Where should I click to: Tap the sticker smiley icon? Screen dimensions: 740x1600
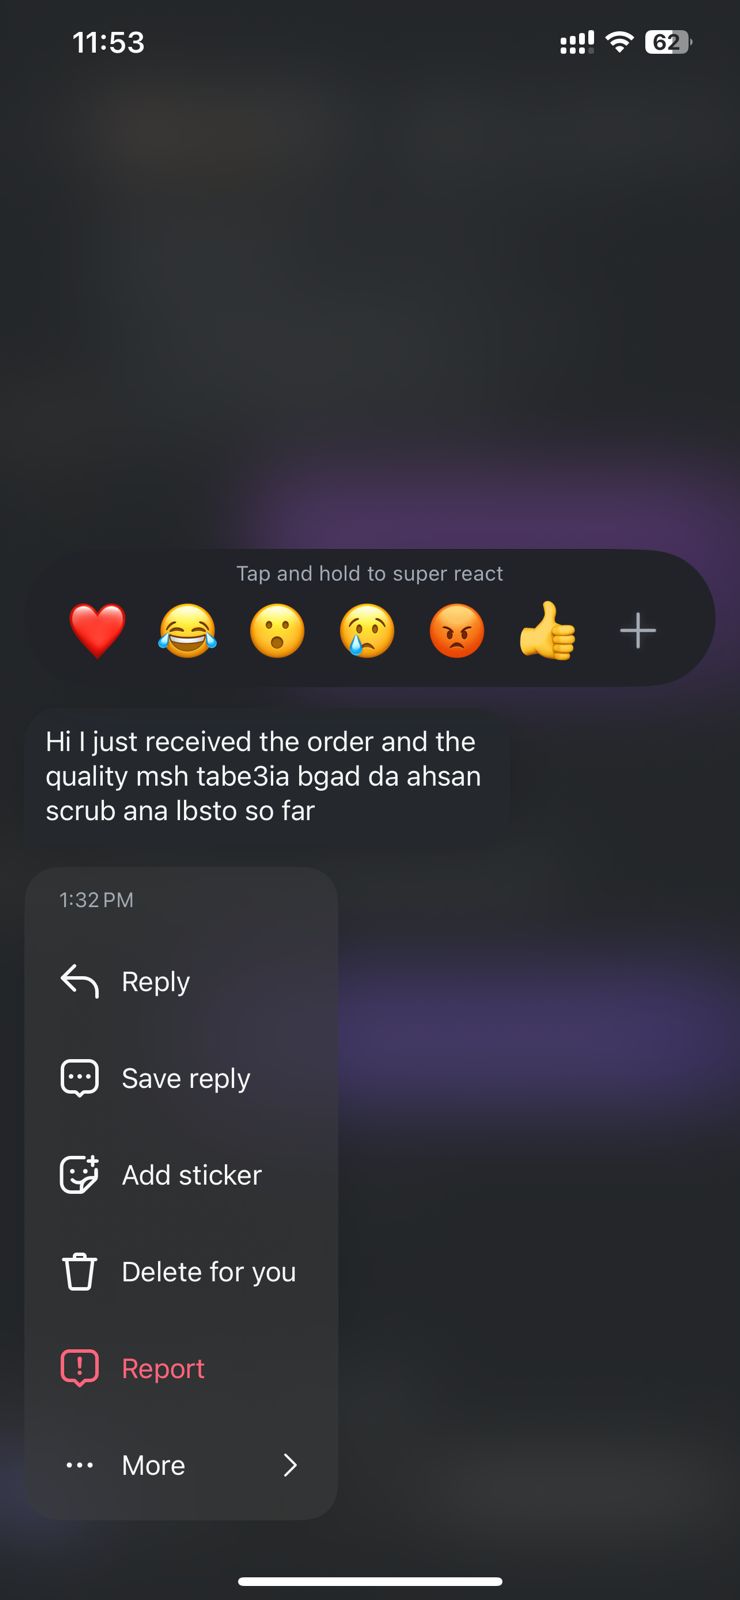click(x=80, y=1175)
